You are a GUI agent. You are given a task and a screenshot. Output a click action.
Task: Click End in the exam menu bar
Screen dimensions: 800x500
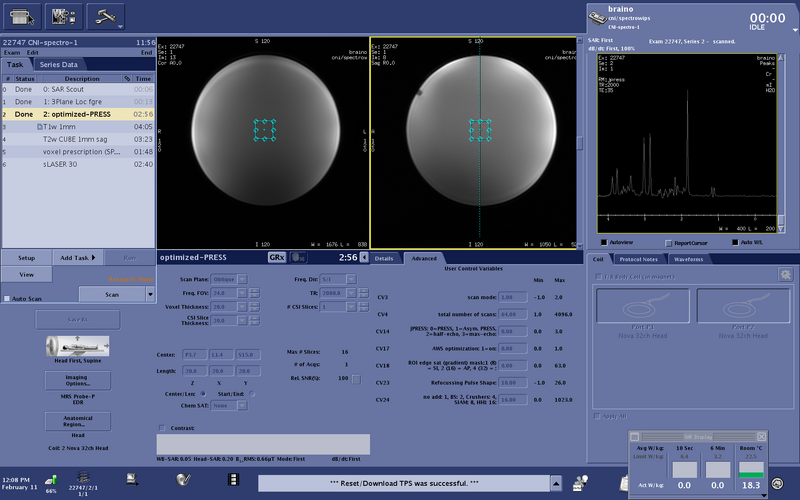pos(146,53)
